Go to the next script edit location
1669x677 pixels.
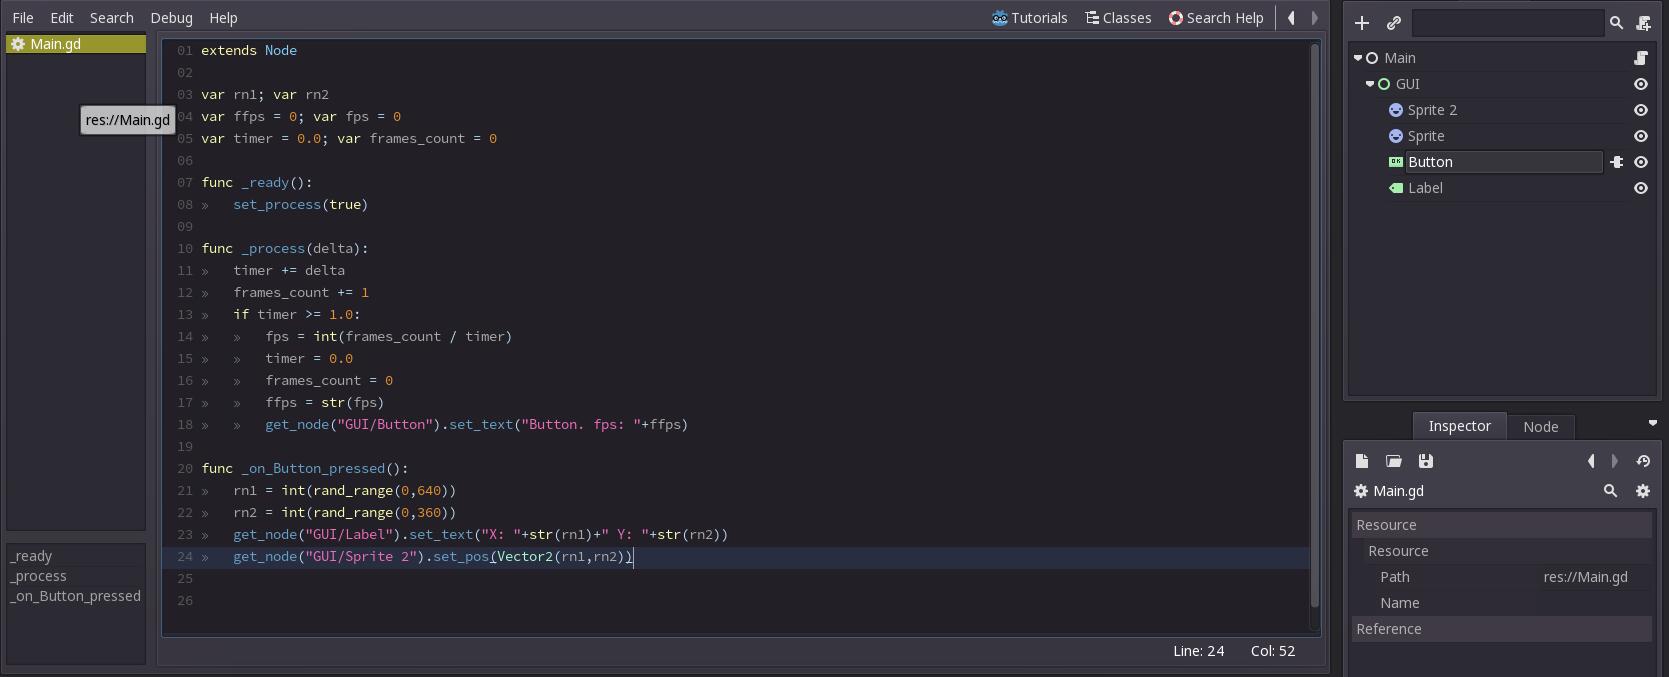1315,18
